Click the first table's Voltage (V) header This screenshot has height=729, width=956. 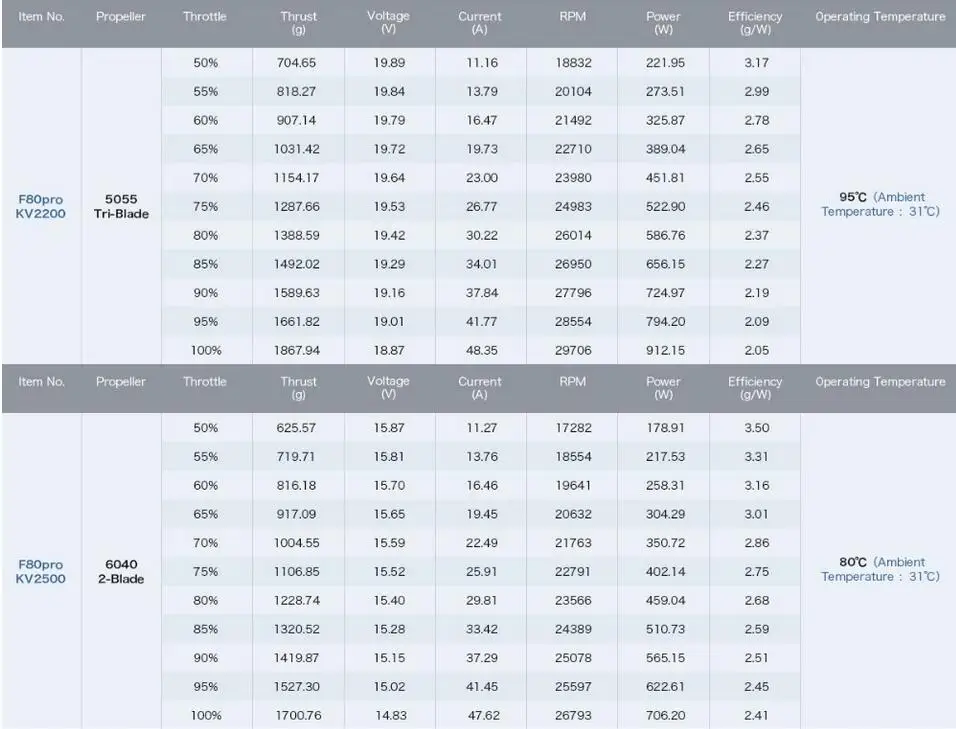point(388,23)
